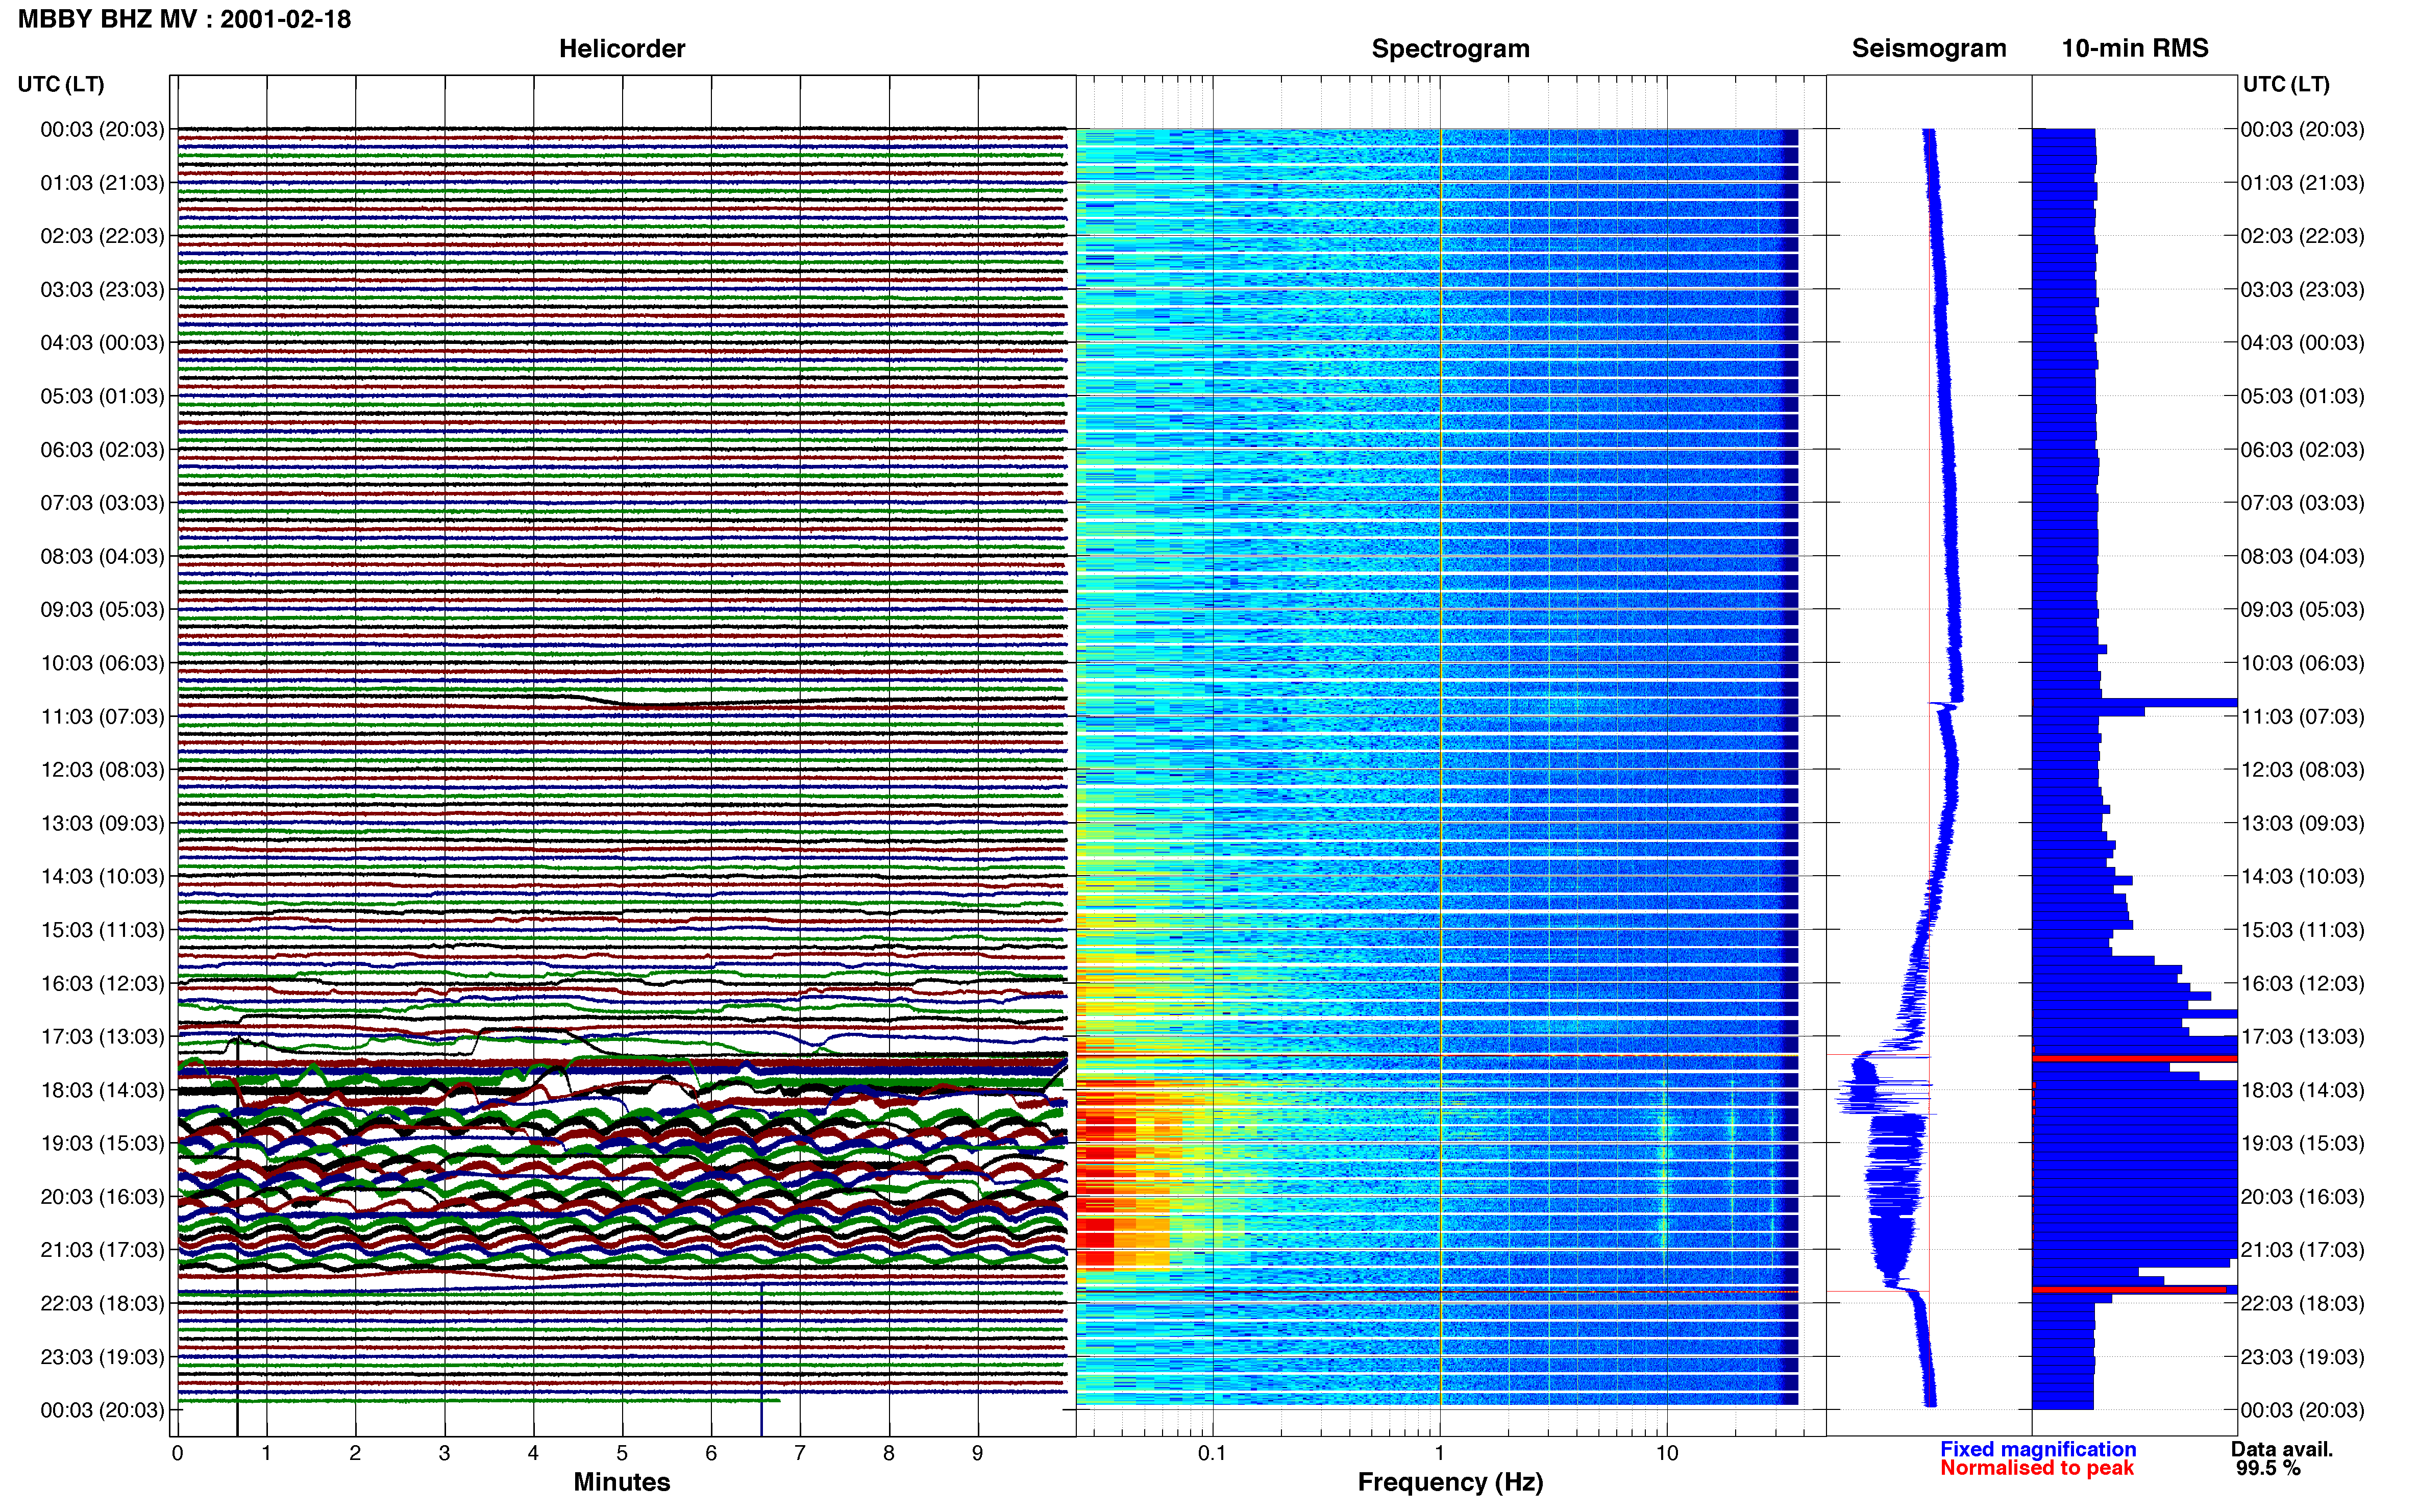Image resolution: width=2419 pixels, height=1512 pixels.
Task: Click left-axis time label '04:03 (00:03)'
Action: click(102, 343)
